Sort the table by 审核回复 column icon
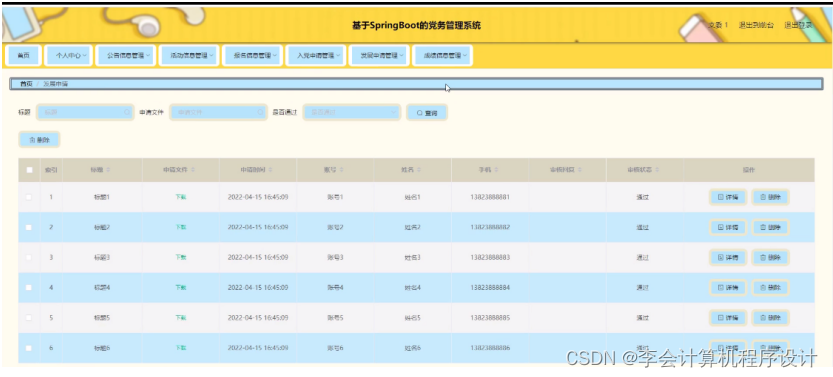This screenshot has width=833, height=377. [x=580, y=170]
